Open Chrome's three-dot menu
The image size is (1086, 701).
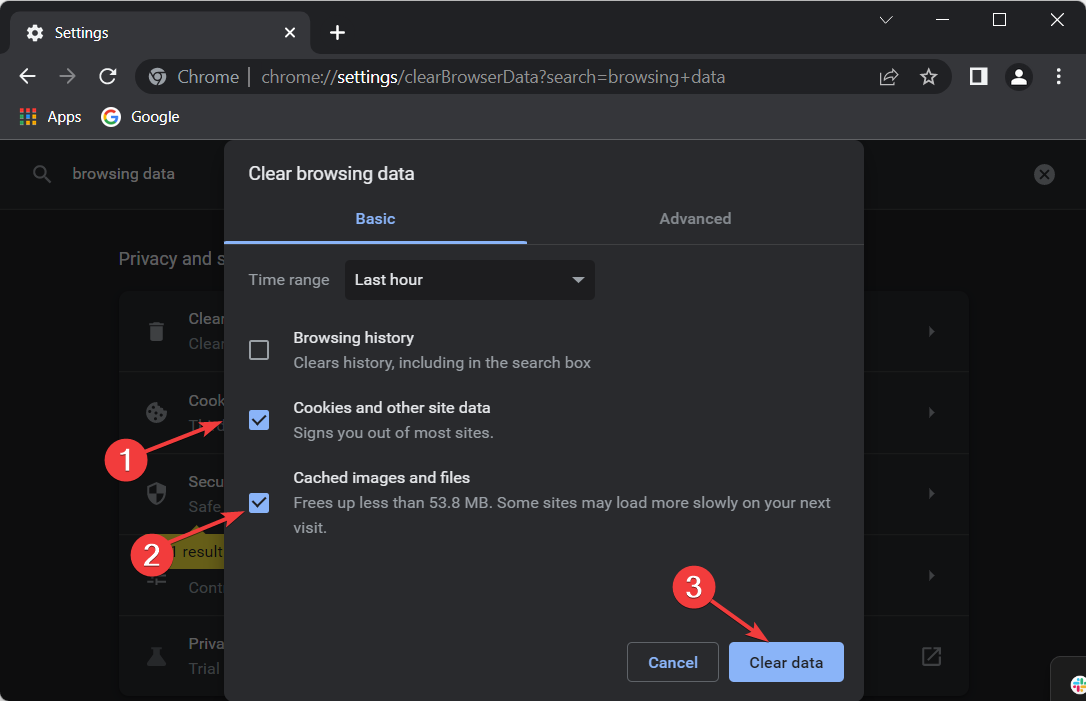1058,76
